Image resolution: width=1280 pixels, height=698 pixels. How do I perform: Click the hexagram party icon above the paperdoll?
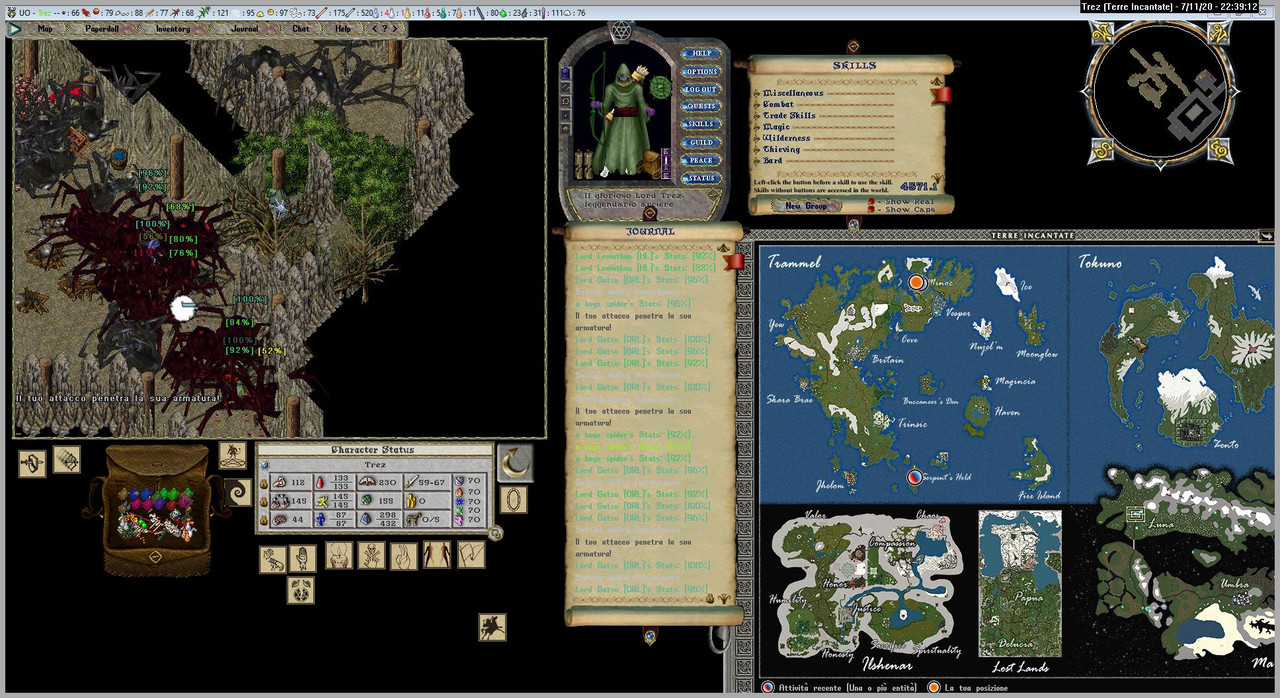[x=621, y=30]
